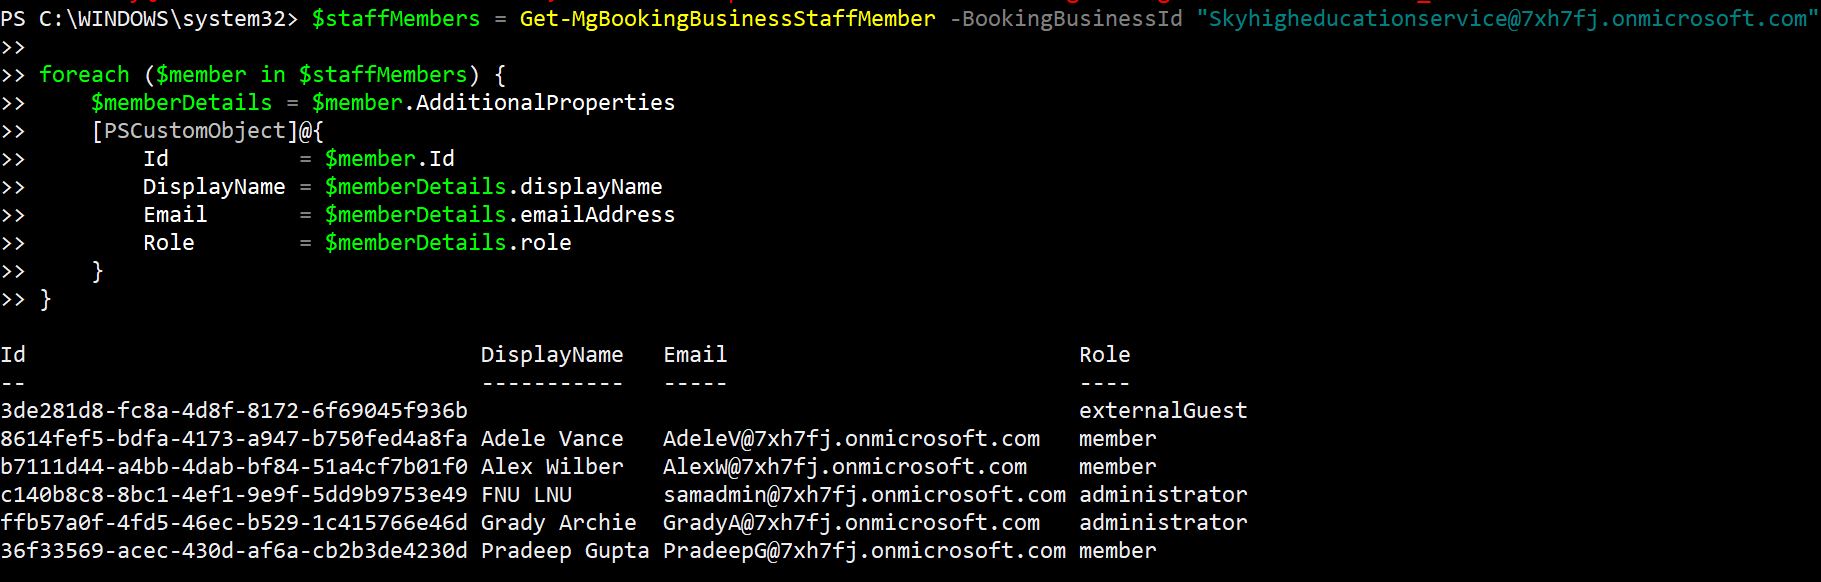The width and height of the screenshot is (1821, 582).
Task: Click the $staffMembers variable on first line
Action: (396, 18)
